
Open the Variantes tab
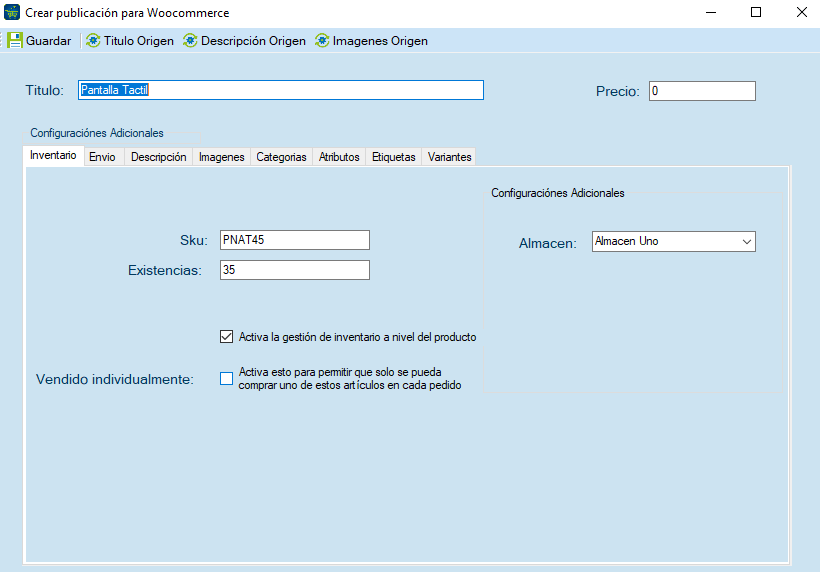(449, 157)
